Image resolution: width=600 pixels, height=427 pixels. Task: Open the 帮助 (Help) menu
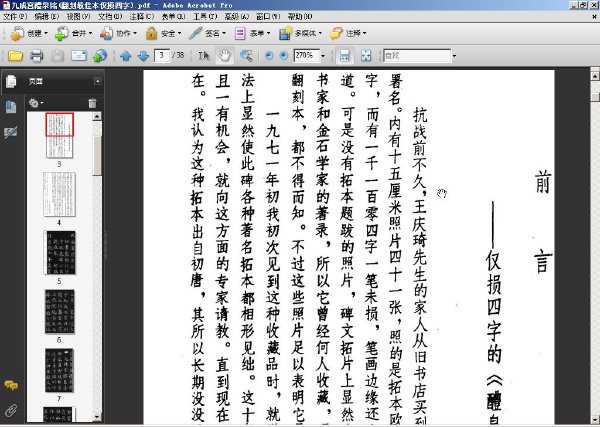coord(300,16)
